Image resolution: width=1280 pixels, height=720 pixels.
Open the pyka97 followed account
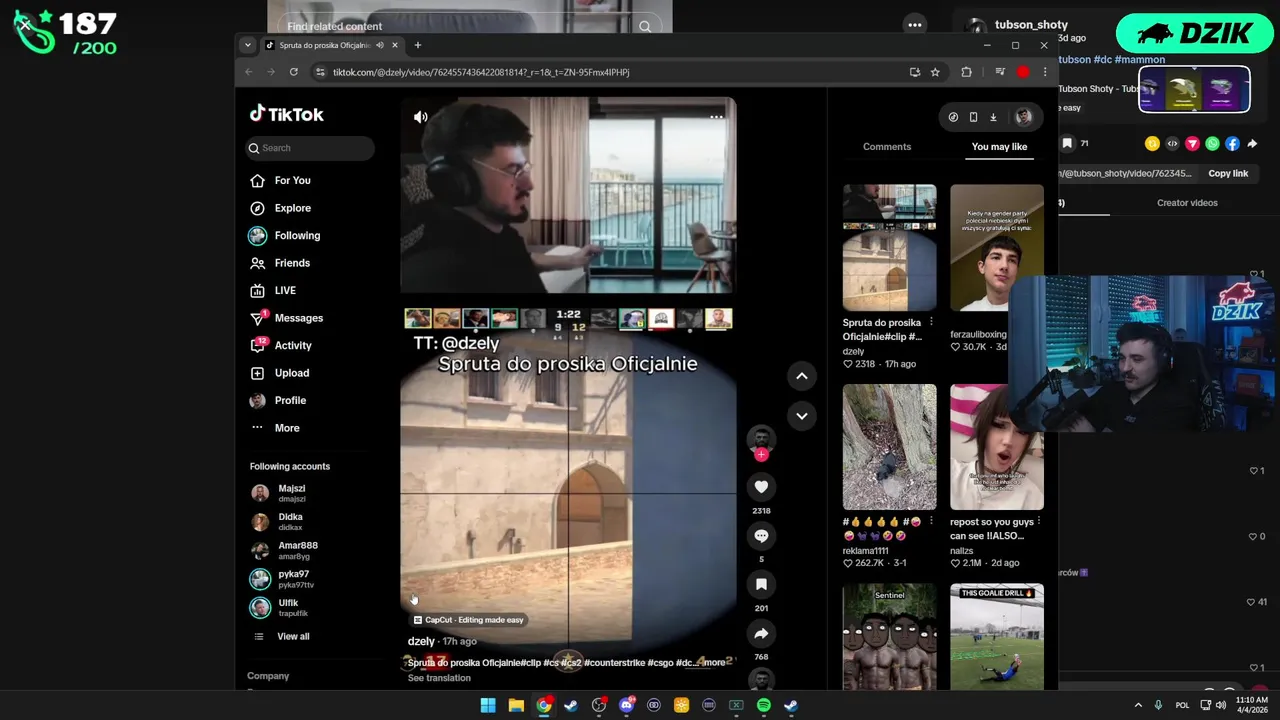pos(283,579)
